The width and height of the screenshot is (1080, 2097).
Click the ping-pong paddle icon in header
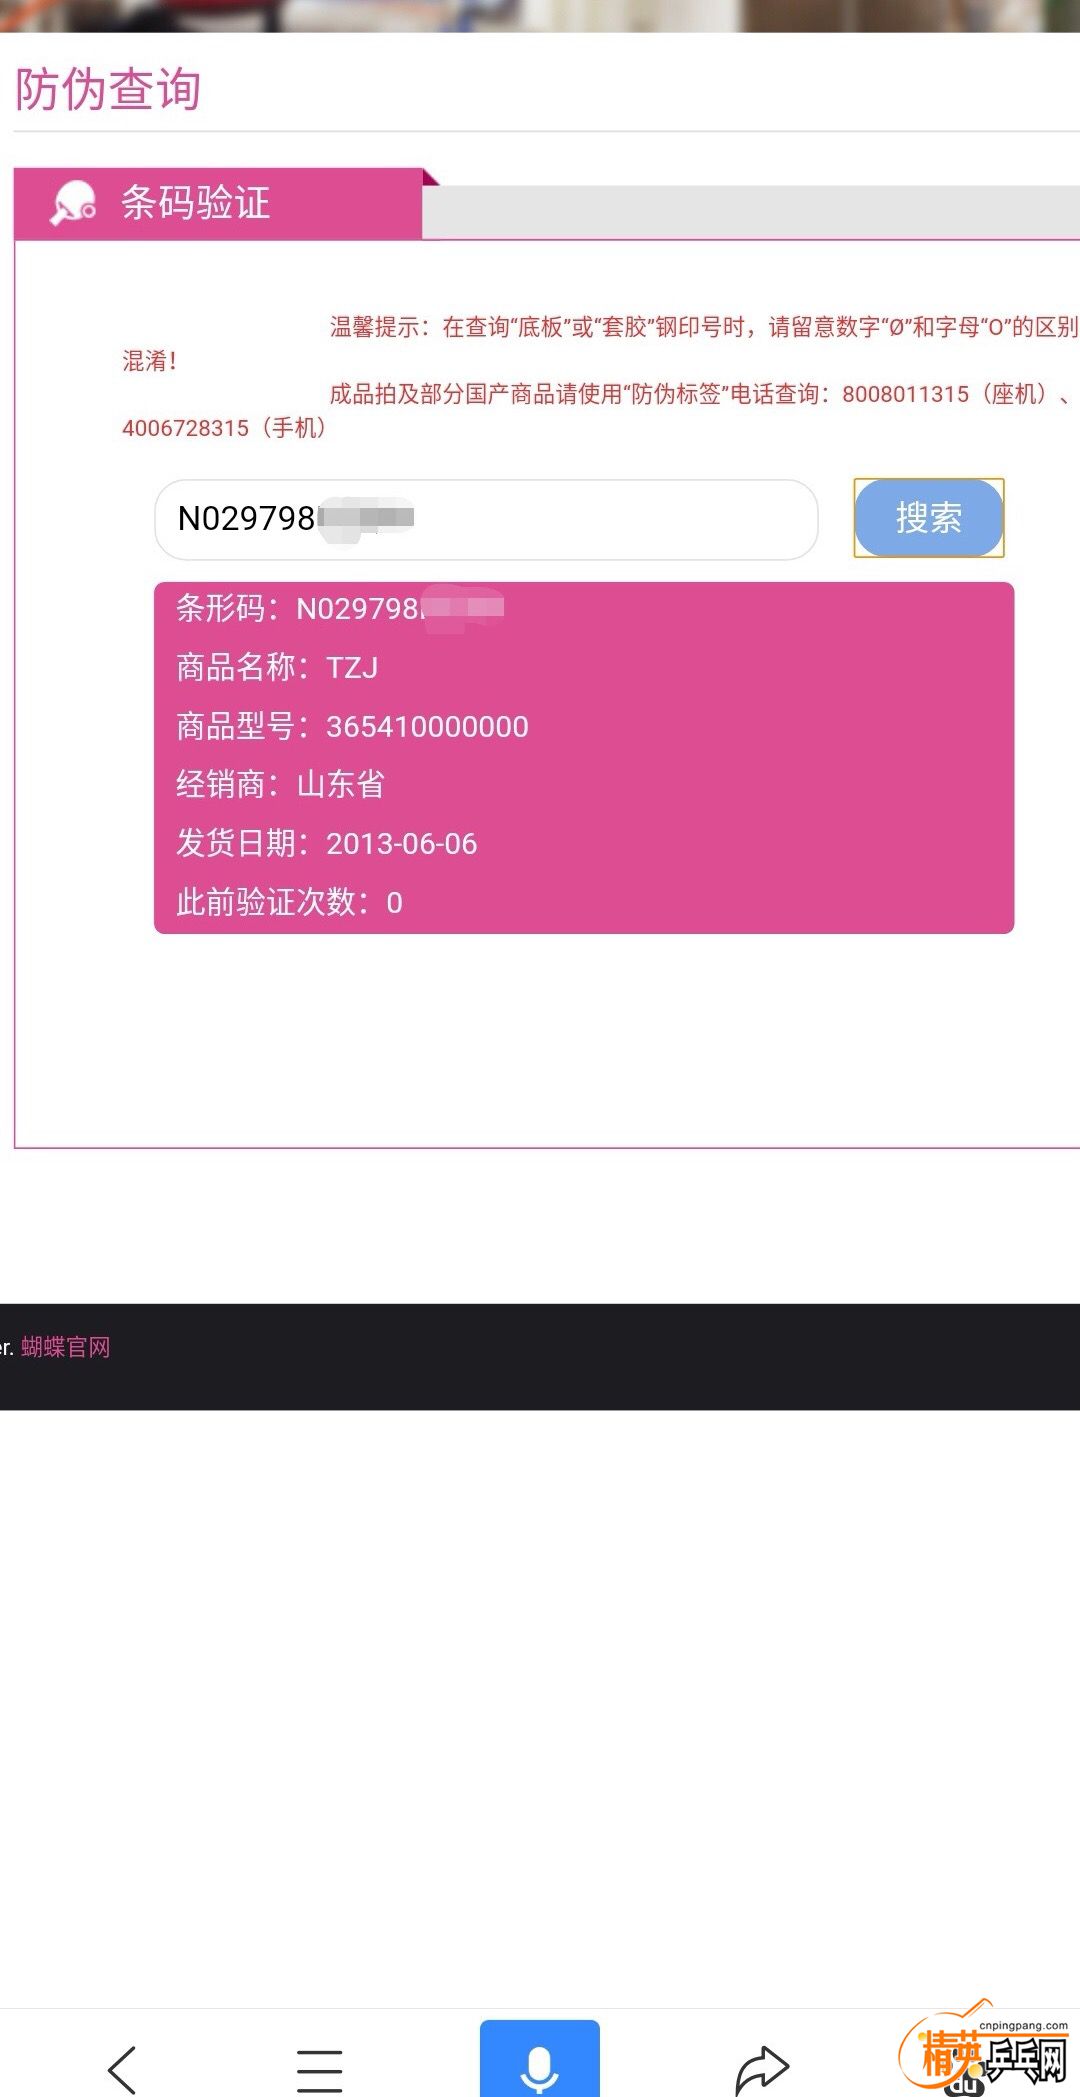pos(74,203)
